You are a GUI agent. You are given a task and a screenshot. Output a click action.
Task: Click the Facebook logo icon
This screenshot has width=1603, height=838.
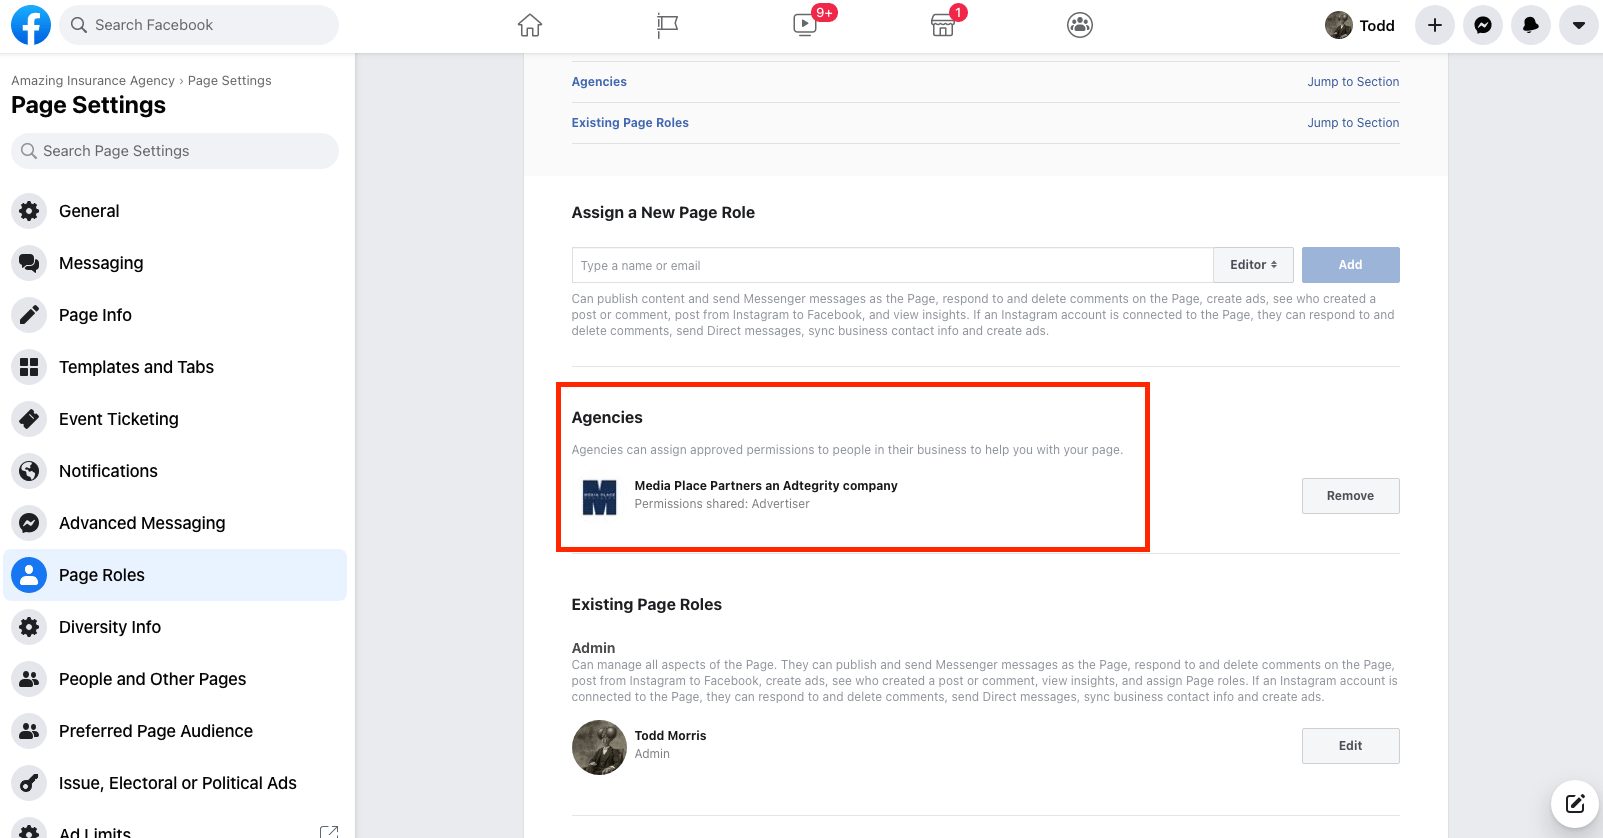tap(31, 25)
